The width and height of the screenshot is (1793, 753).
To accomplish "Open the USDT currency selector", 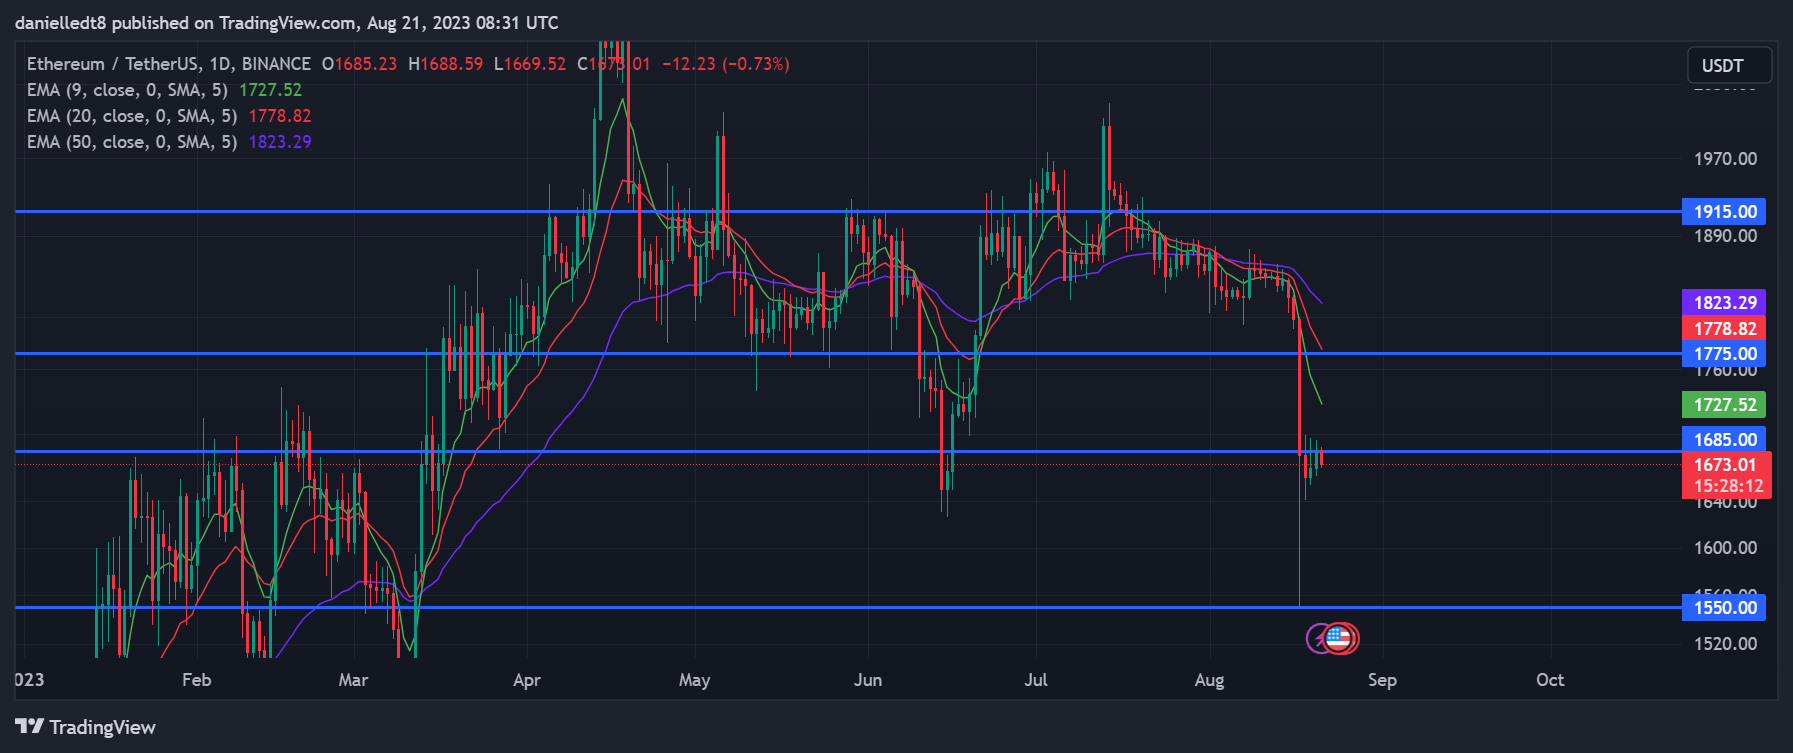I will point(1729,66).
